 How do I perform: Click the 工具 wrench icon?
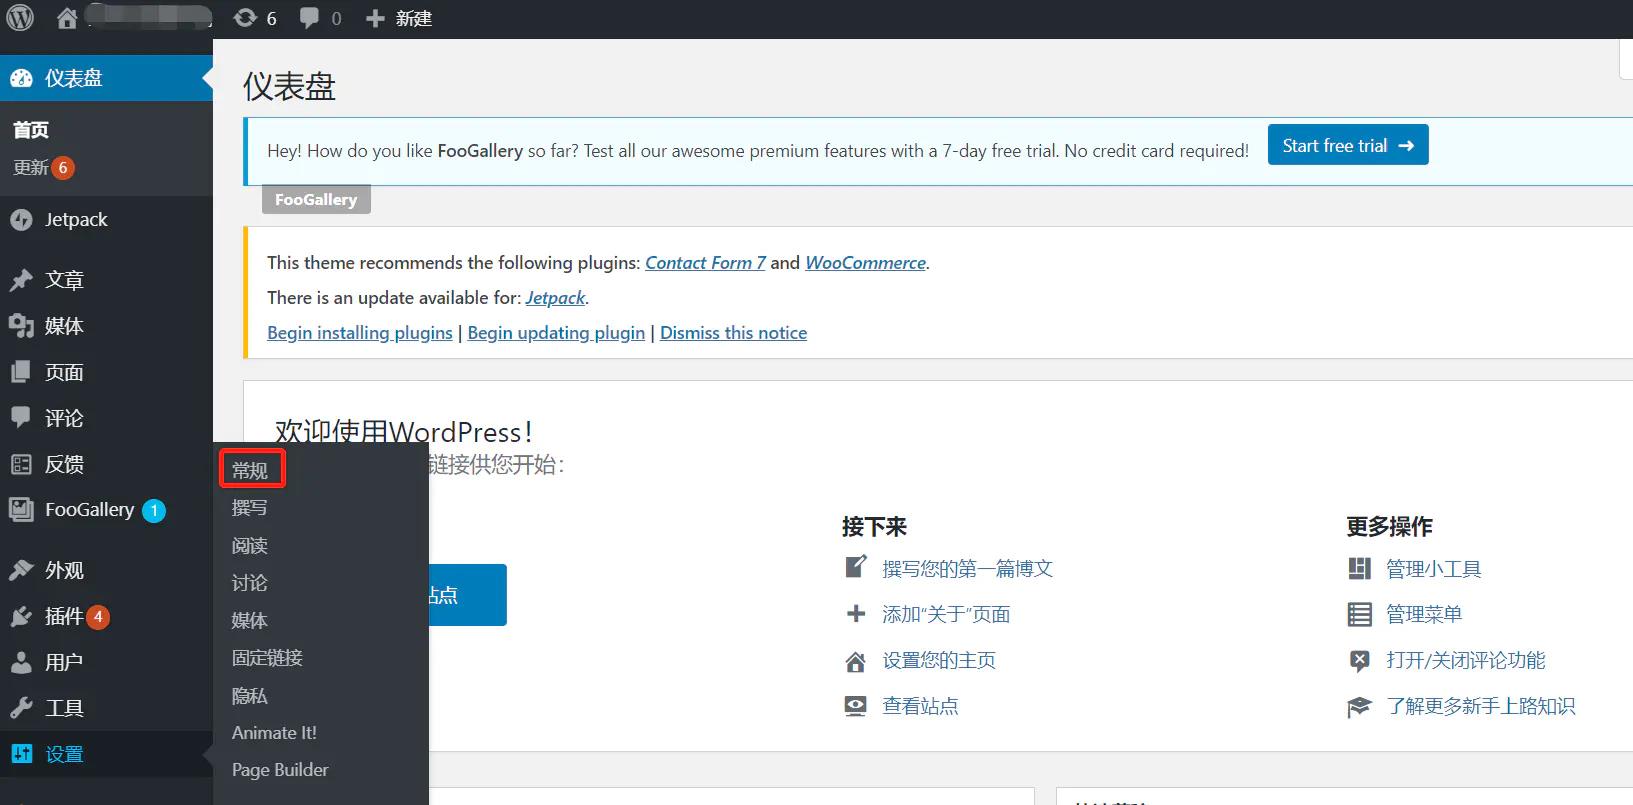(21, 708)
